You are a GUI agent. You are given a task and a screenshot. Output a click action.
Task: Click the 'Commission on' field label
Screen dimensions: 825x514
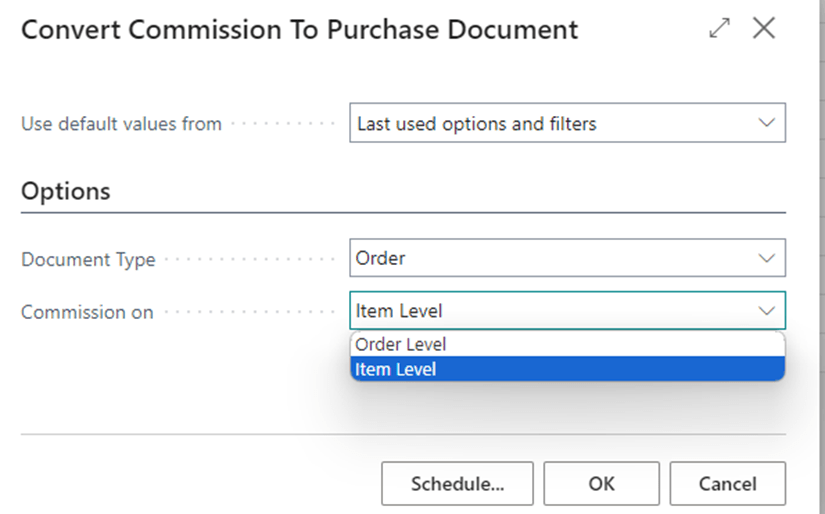(x=87, y=312)
